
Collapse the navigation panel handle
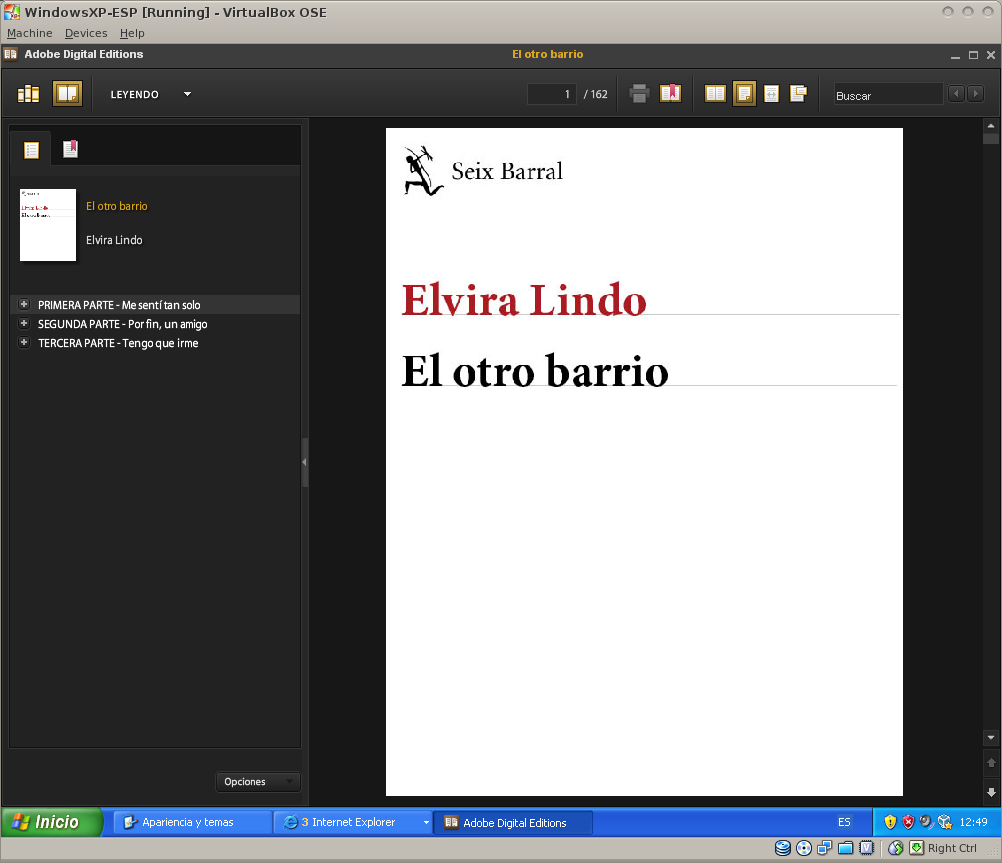(x=304, y=462)
